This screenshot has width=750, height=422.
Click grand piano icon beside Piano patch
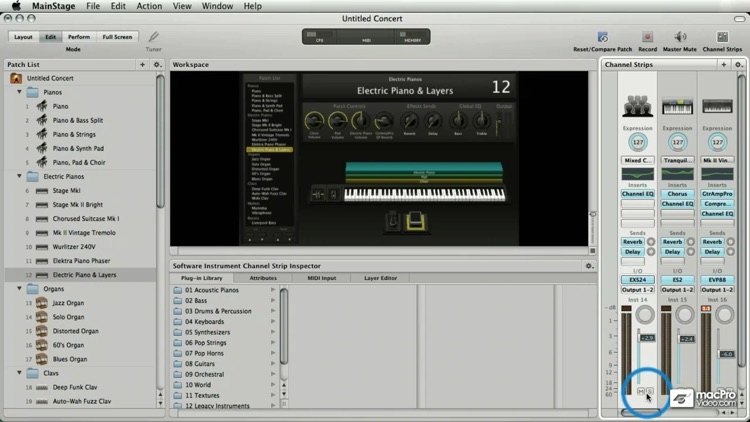[x=42, y=106]
